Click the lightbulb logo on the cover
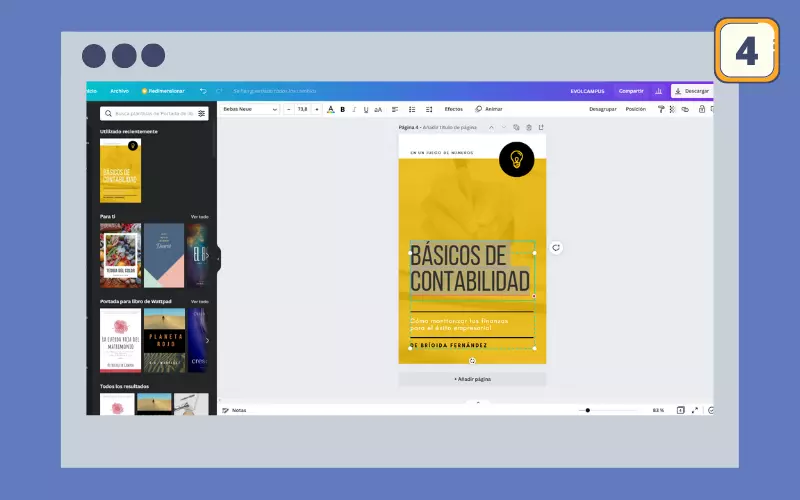 click(x=516, y=160)
